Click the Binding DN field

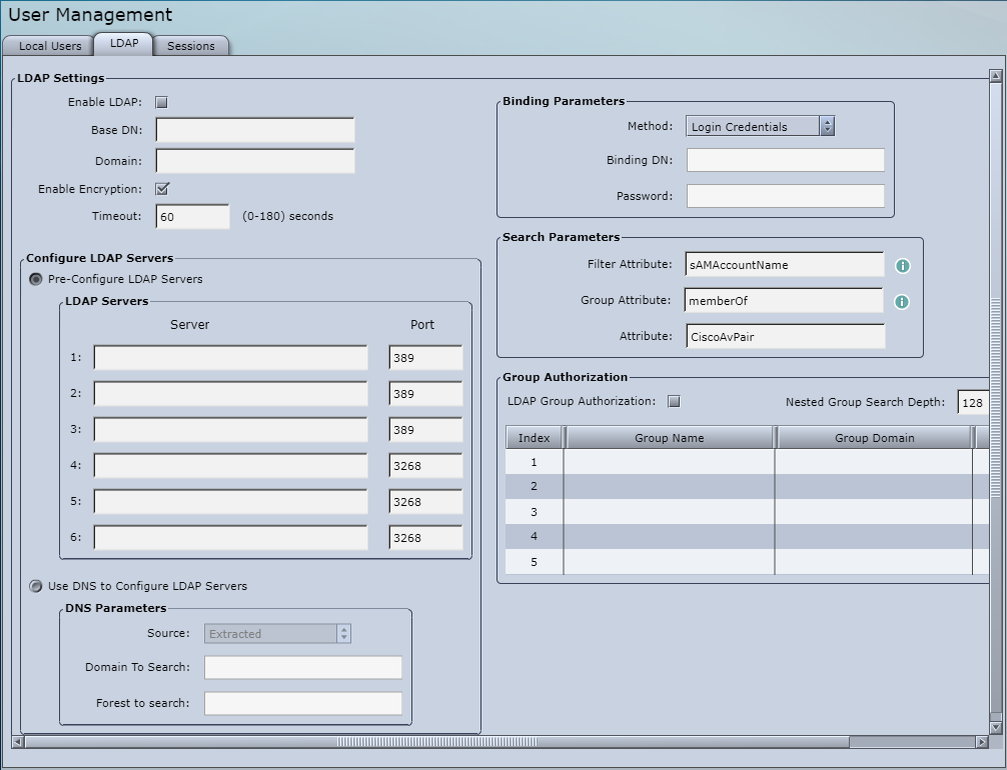tap(785, 159)
